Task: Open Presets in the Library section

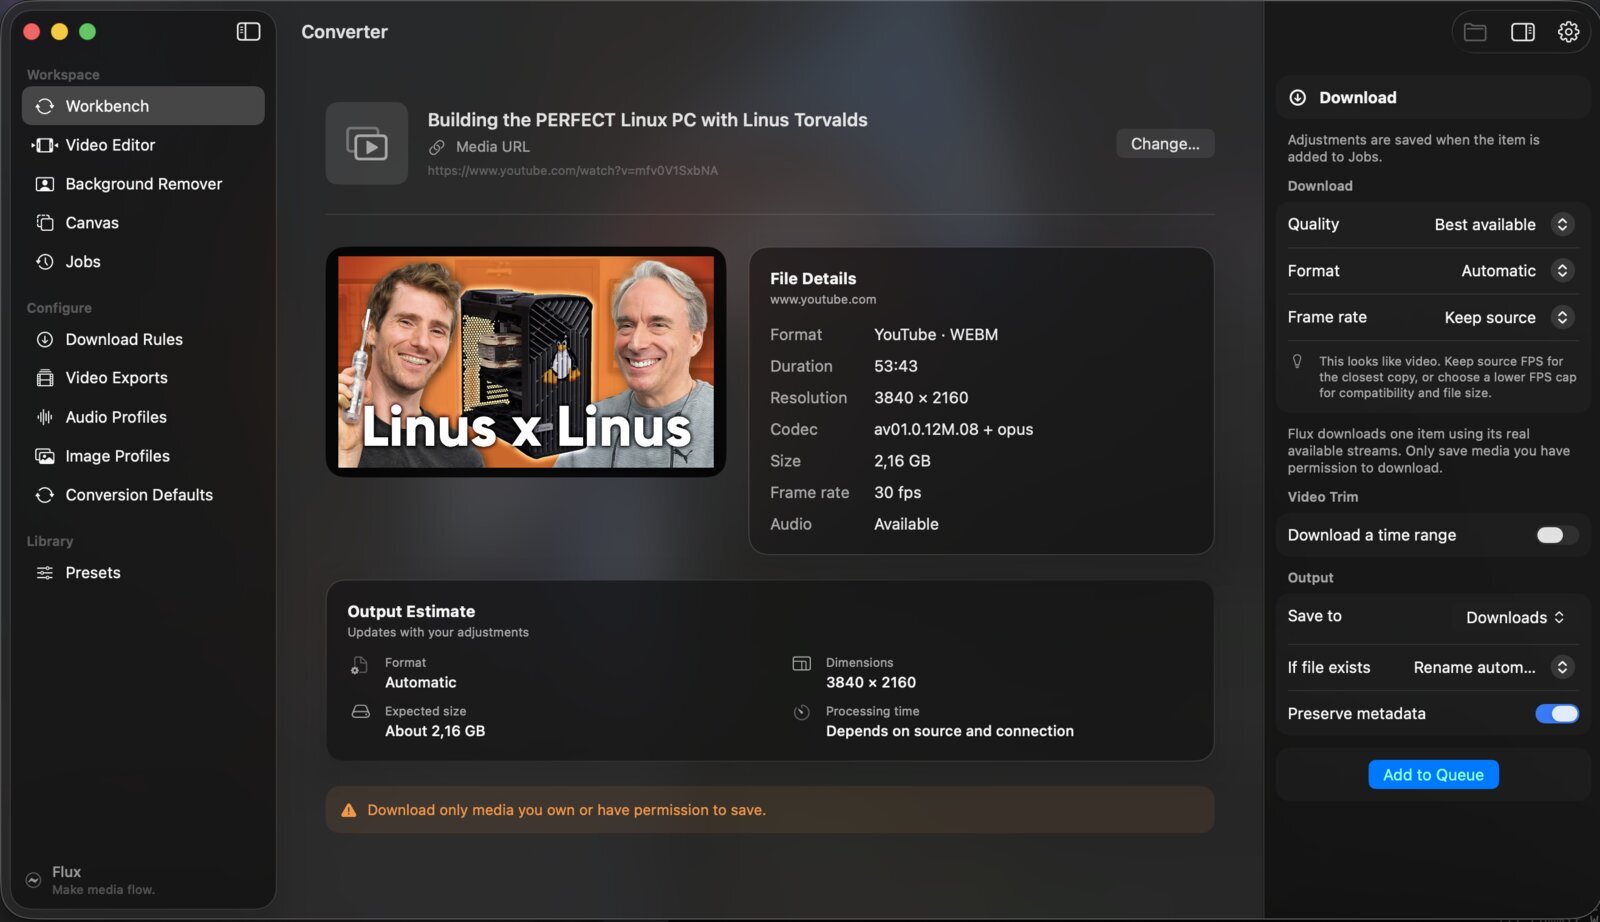Action: [x=143, y=573]
